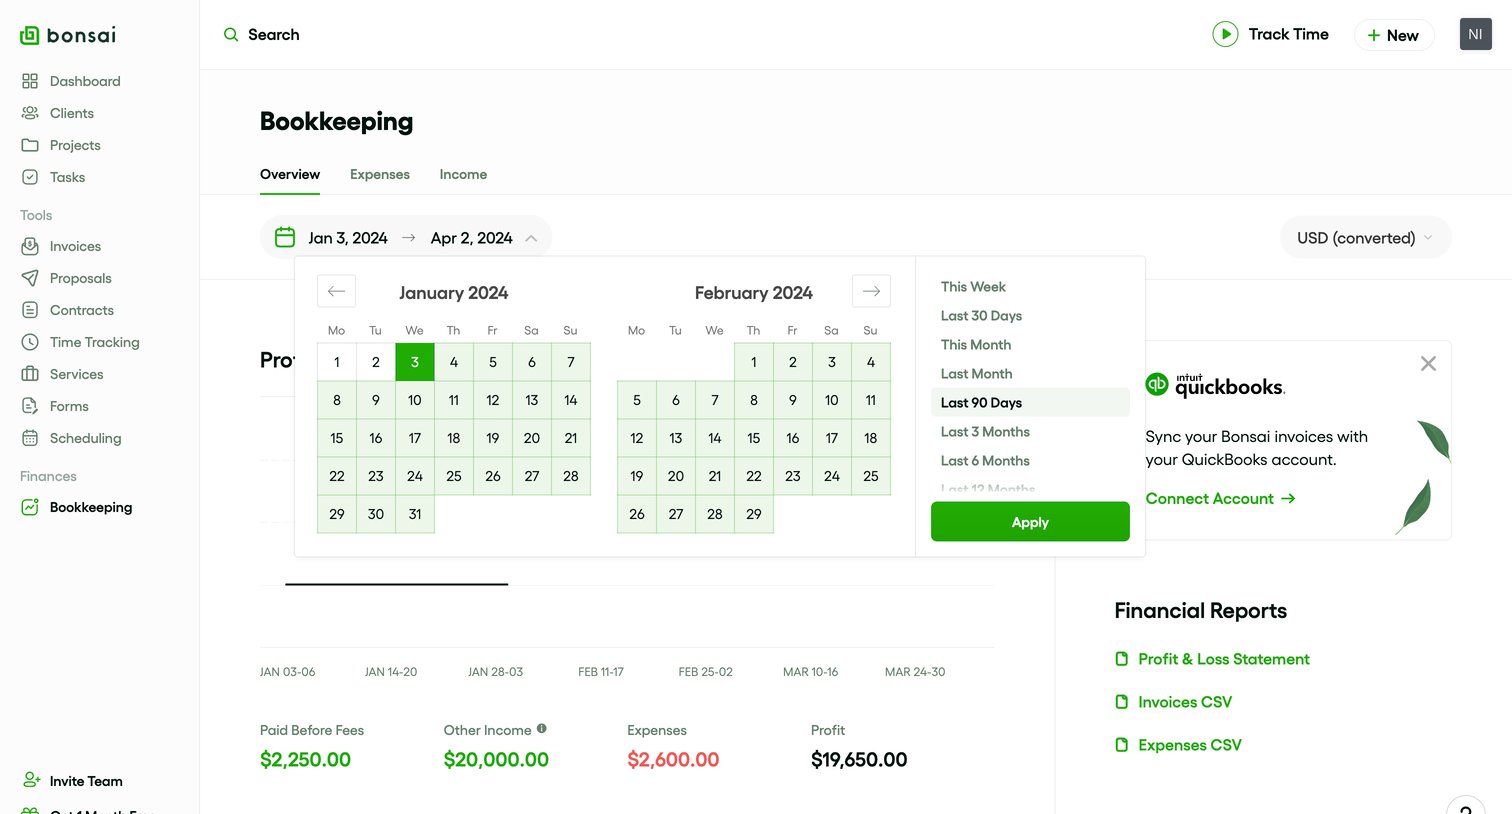Open the USD (converted) currency dropdown

tap(1365, 238)
